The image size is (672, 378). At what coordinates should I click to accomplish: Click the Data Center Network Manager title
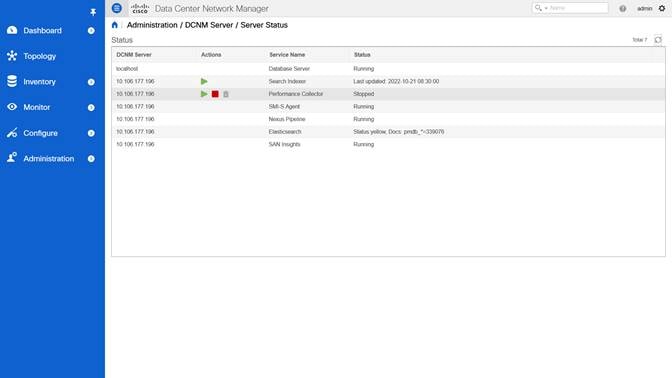click(x=211, y=9)
